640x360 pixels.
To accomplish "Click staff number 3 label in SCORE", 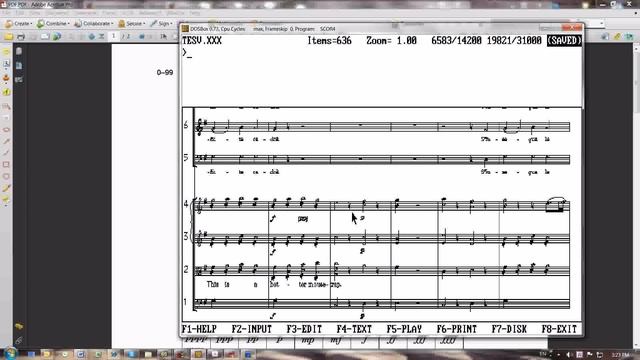I will (x=186, y=236).
